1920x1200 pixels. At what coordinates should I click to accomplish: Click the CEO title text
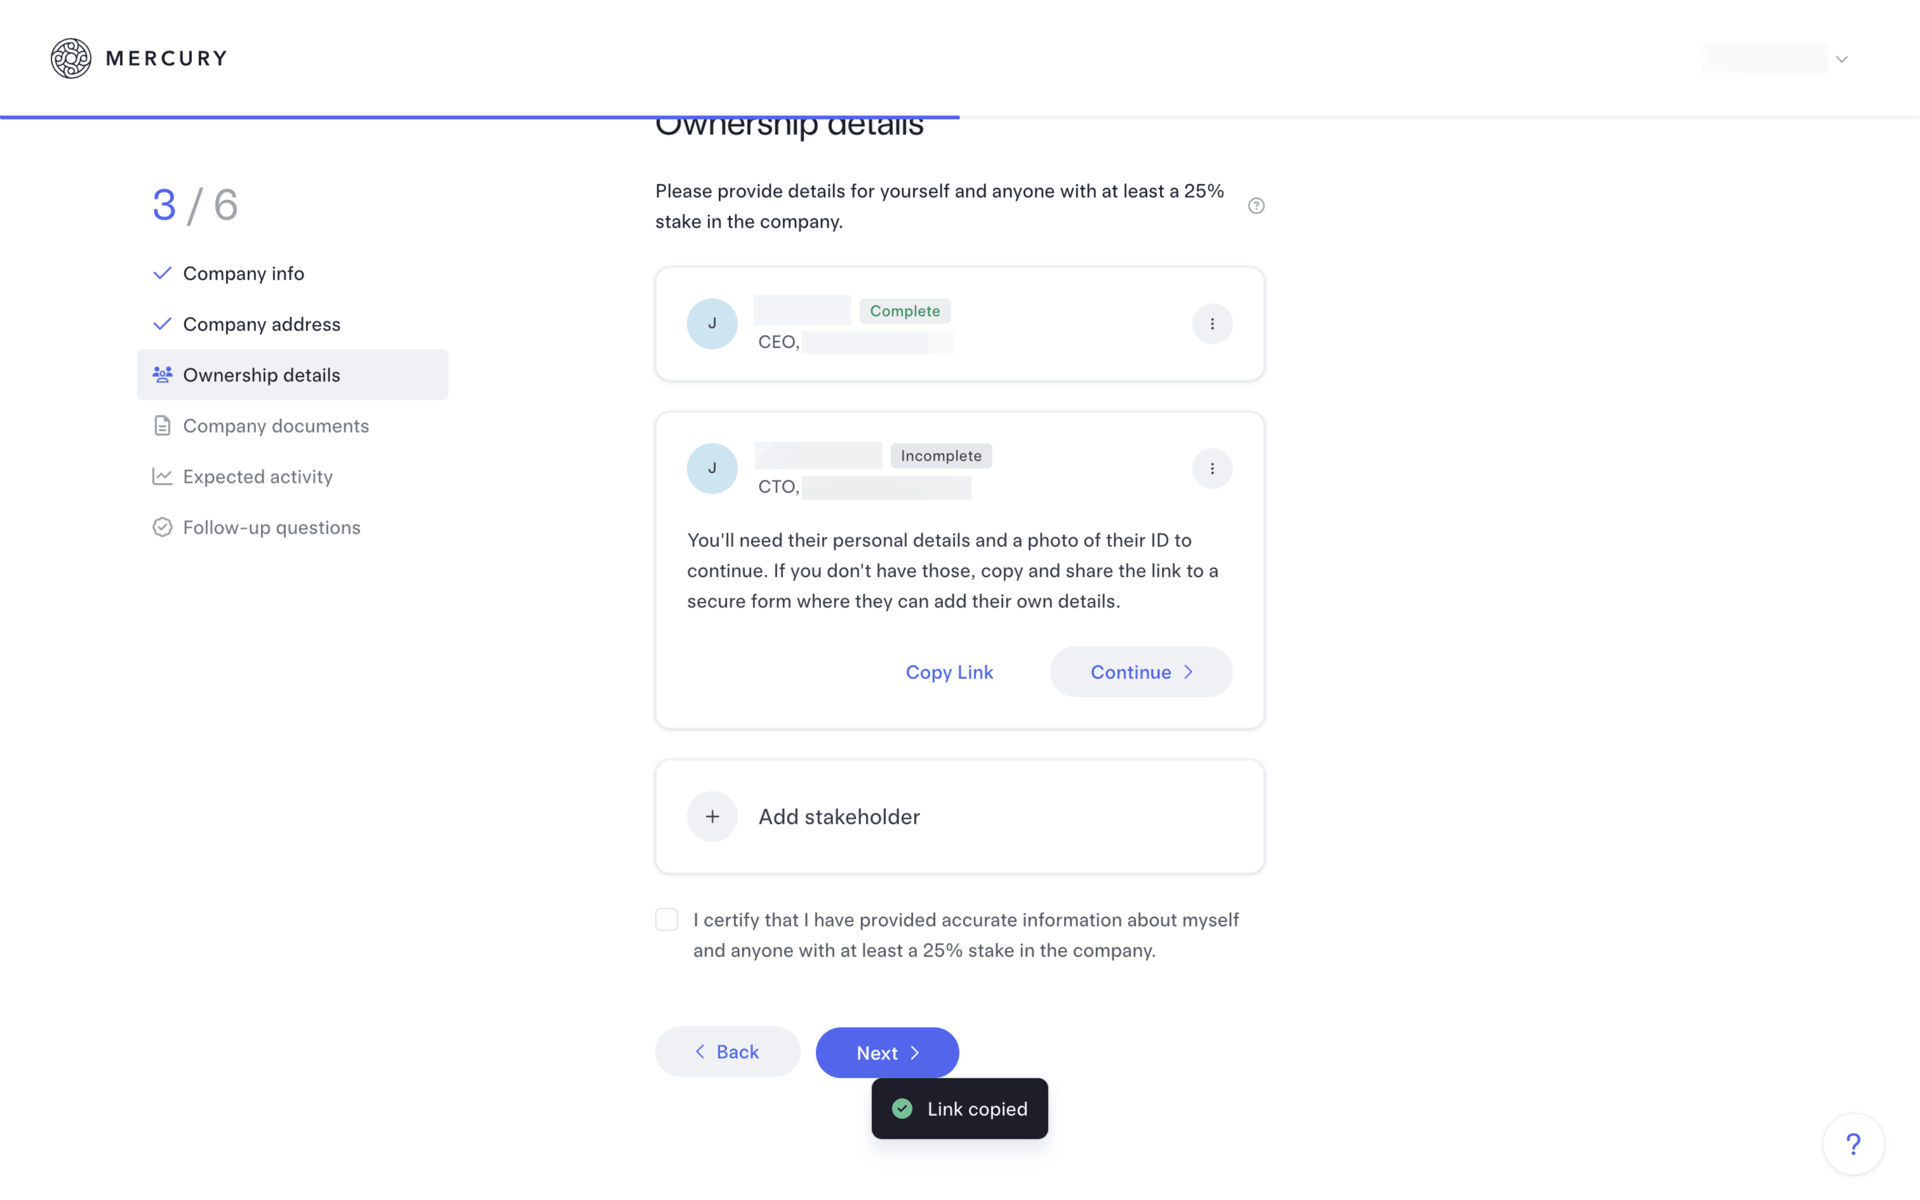[x=778, y=342]
